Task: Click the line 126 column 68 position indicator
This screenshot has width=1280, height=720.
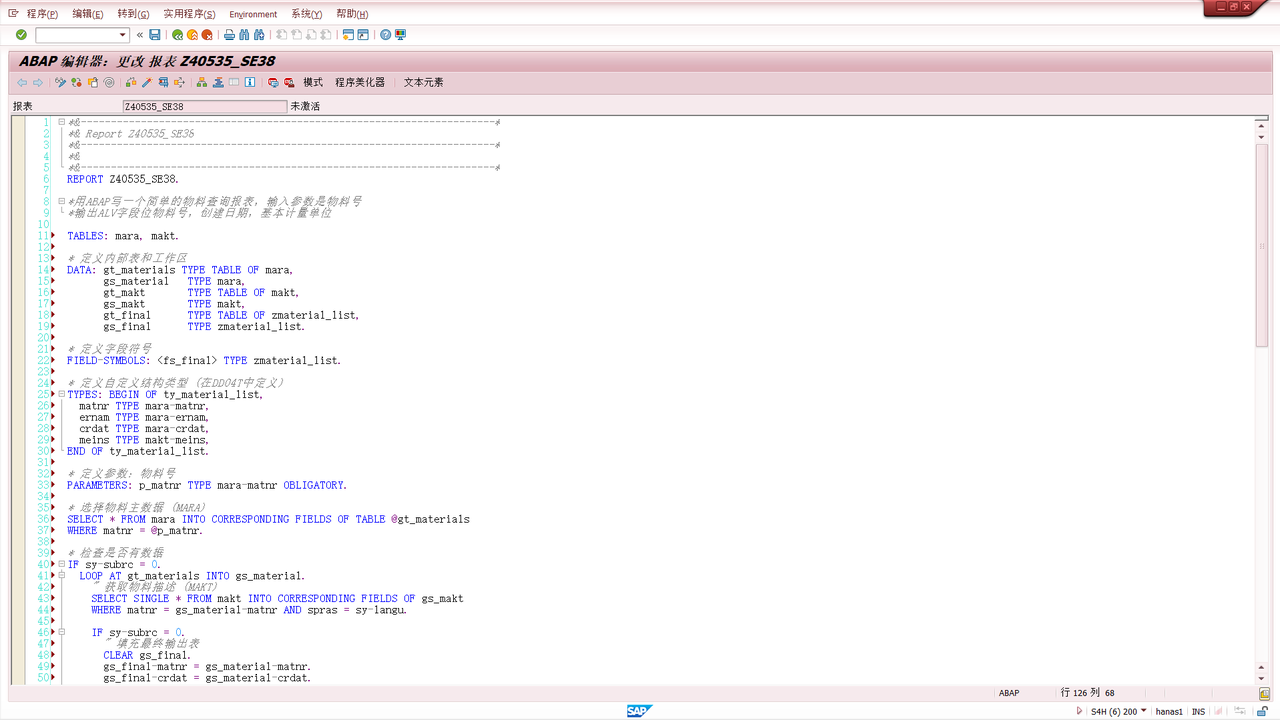Action: pyautogui.click(x=1088, y=693)
